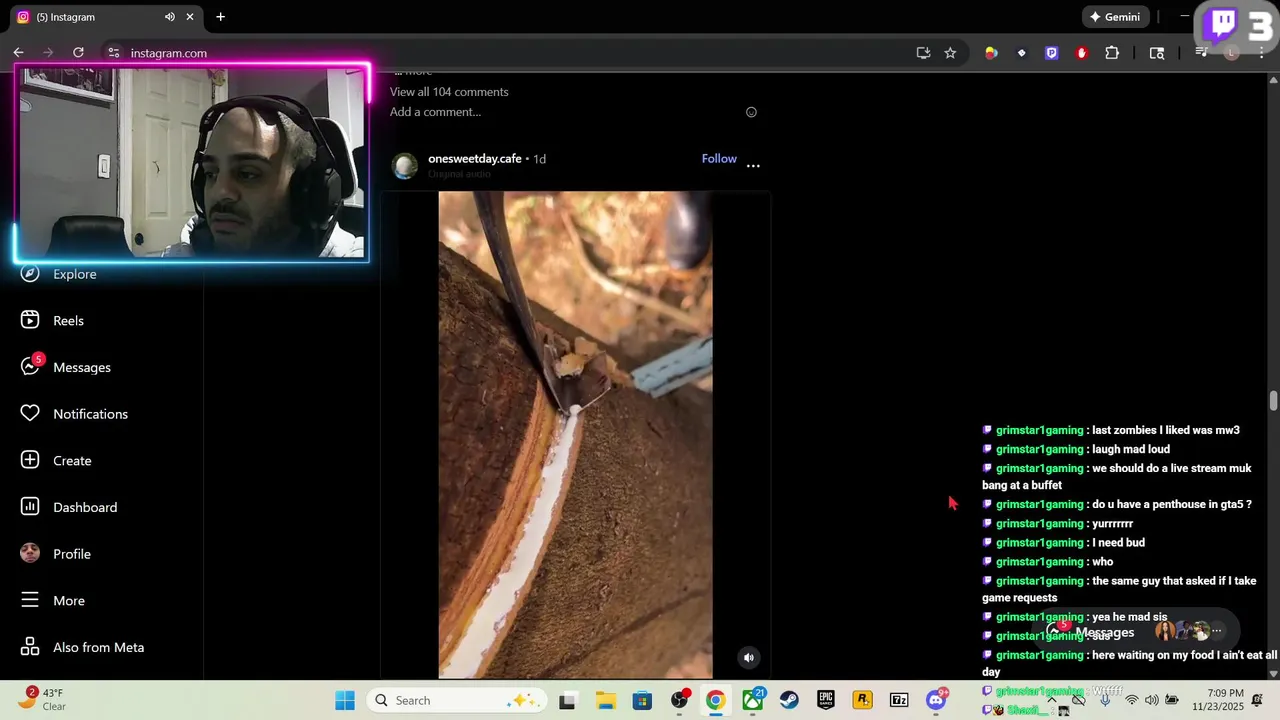Open File Explorer from taskbar
1280x720 pixels.
pyautogui.click(x=605, y=700)
